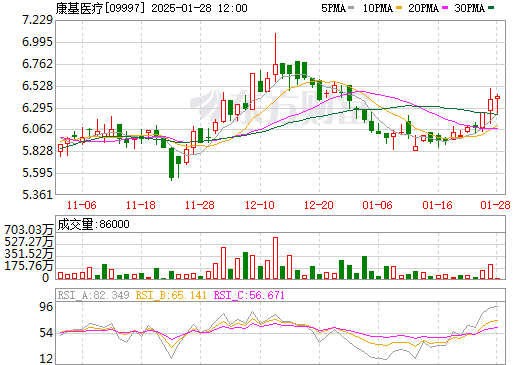Click the 7.229 price axis label

(x=37, y=20)
